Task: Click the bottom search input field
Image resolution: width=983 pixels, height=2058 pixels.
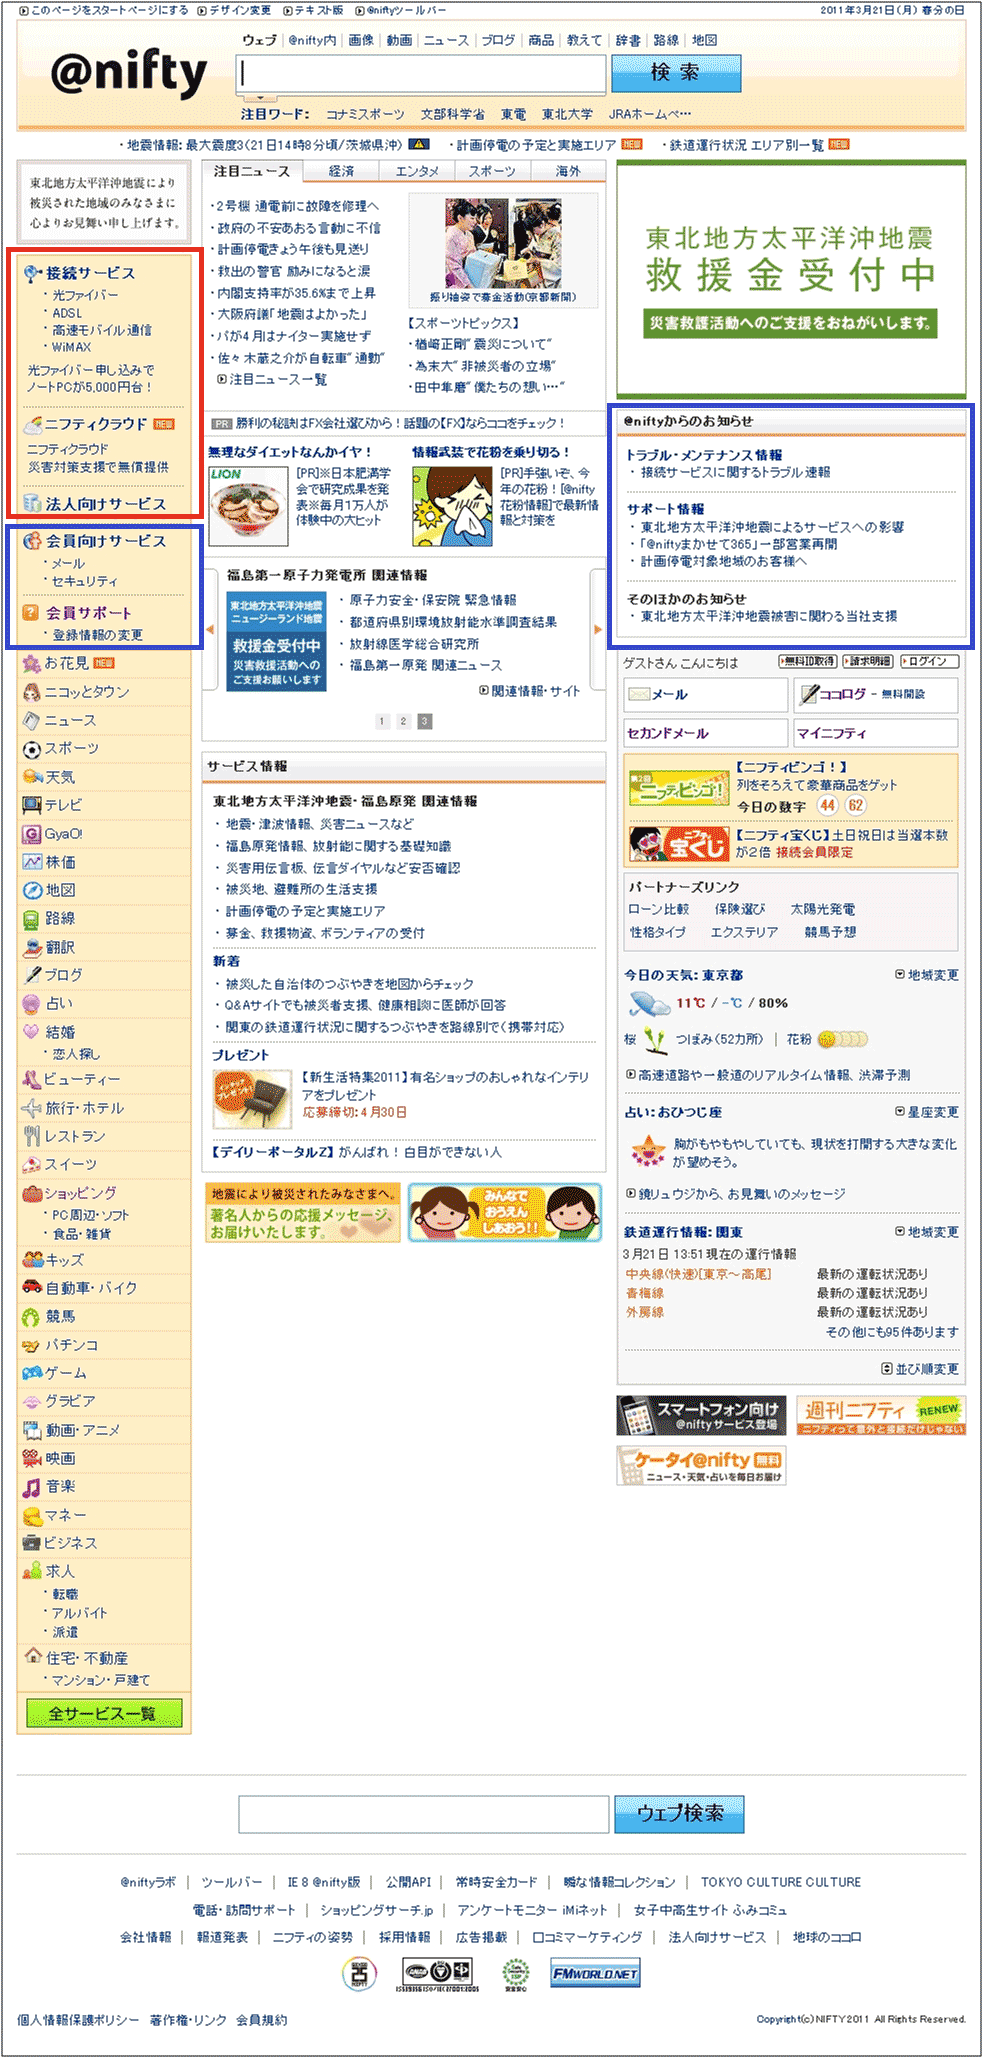Action: pyautogui.click(x=424, y=1814)
